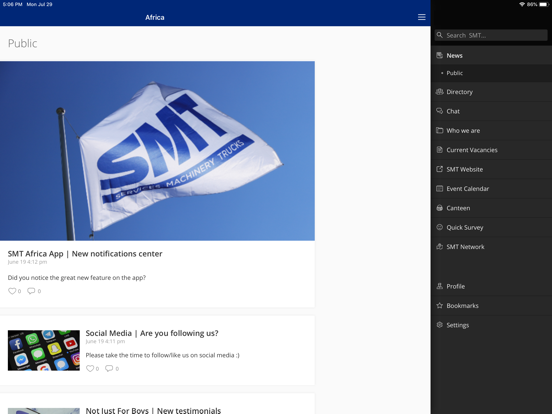Open Chat from the side menu

coord(491,111)
